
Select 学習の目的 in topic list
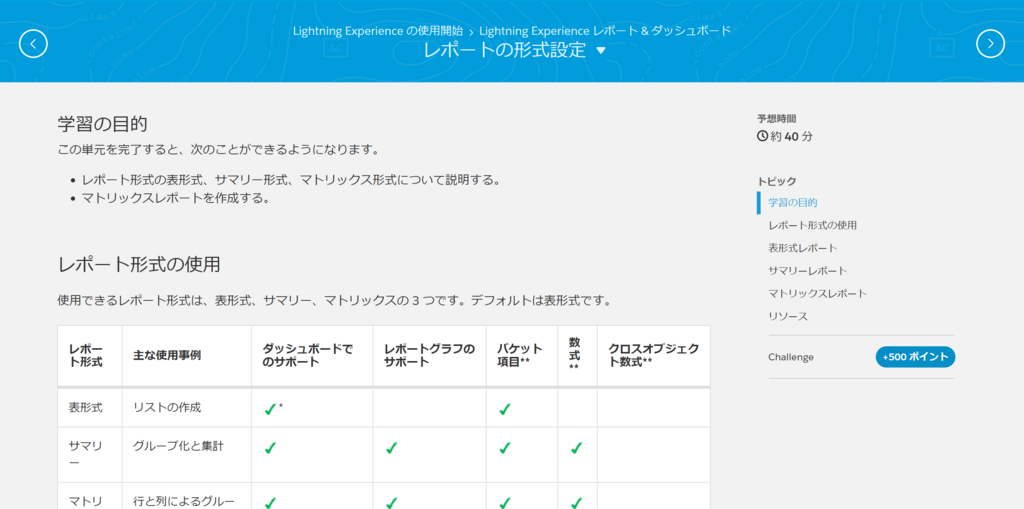tap(793, 203)
